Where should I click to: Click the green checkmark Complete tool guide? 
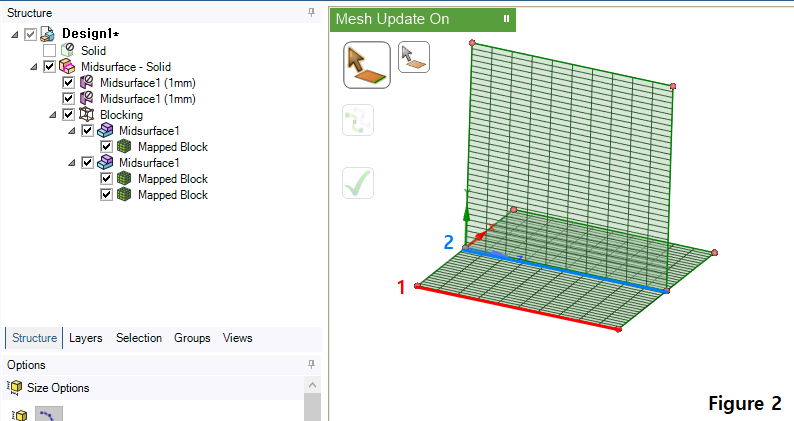(358, 183)
